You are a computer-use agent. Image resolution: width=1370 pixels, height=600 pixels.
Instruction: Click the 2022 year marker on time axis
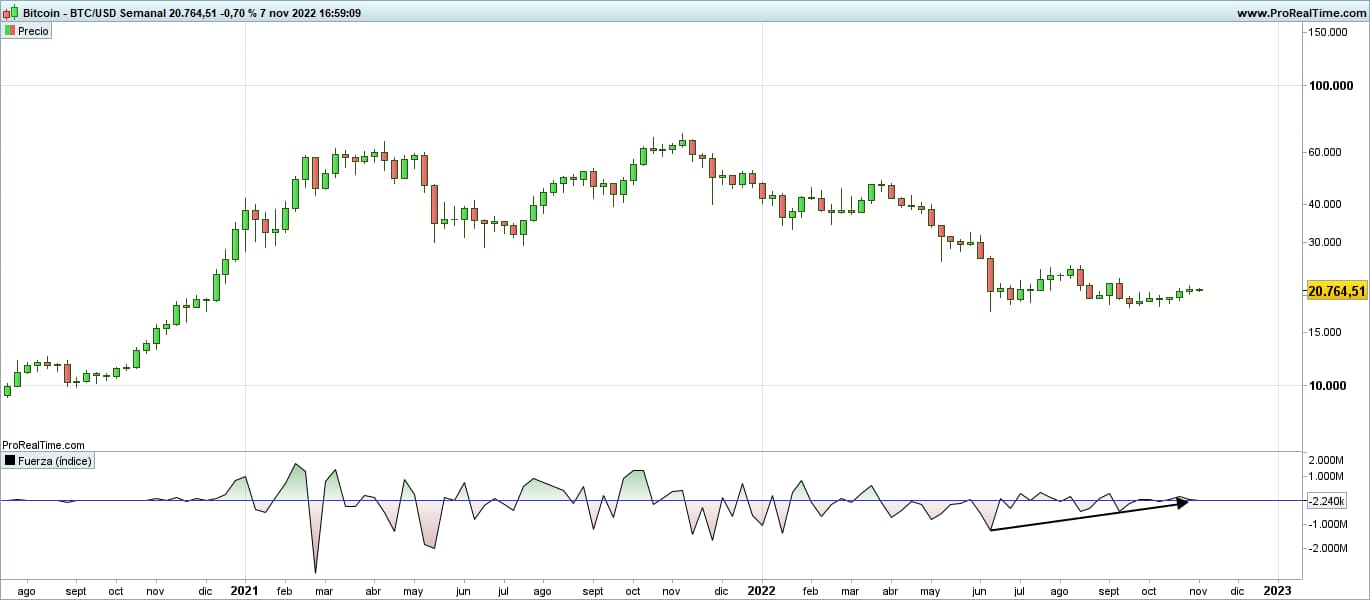click(761, 590)
